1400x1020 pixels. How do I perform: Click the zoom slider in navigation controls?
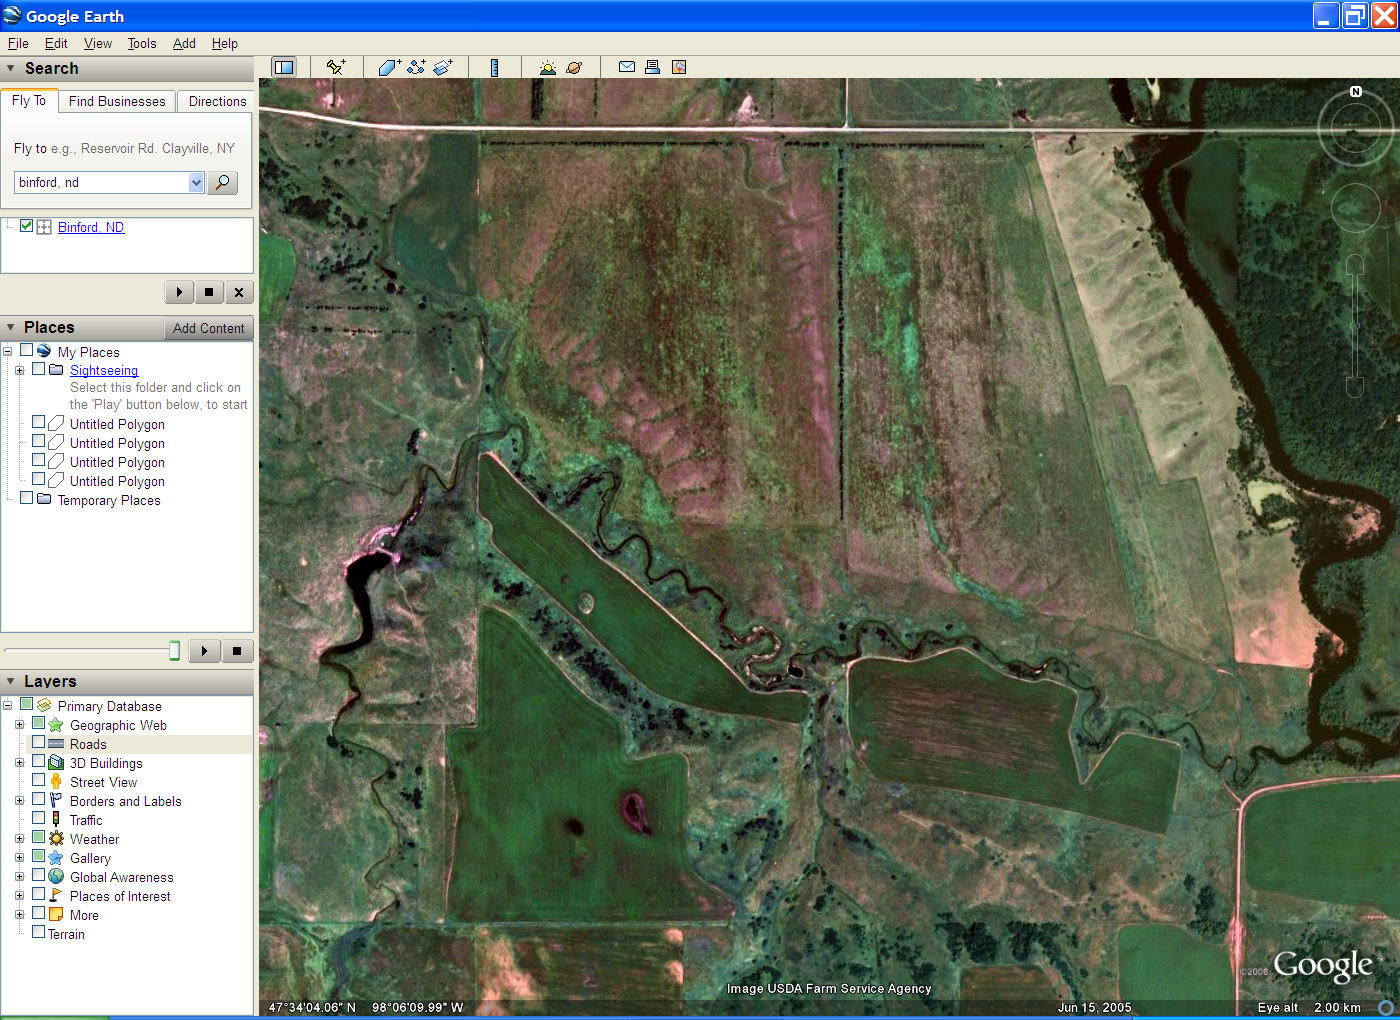click(1355, 326)
